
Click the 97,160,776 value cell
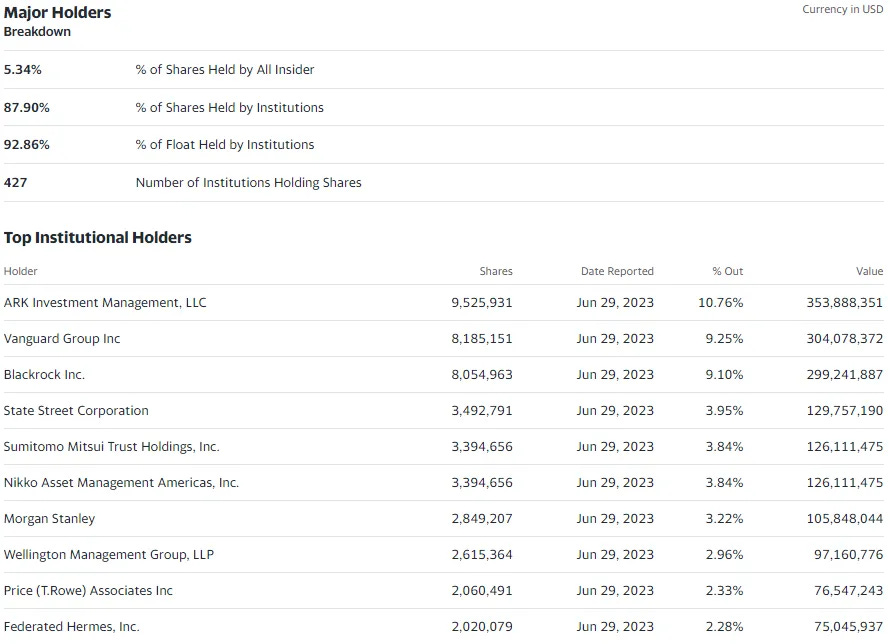pos(849,555)
